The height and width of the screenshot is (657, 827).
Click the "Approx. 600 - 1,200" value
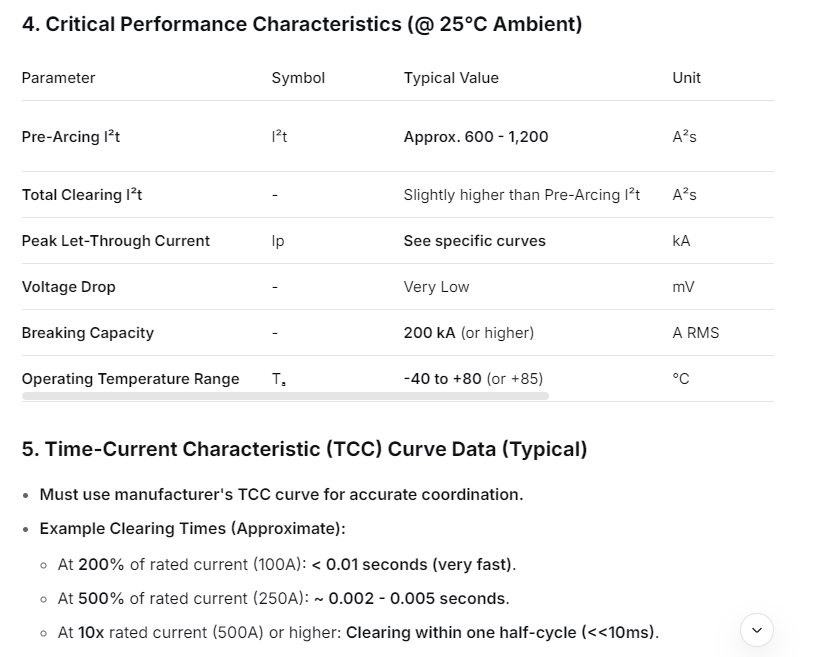[476, 137]
